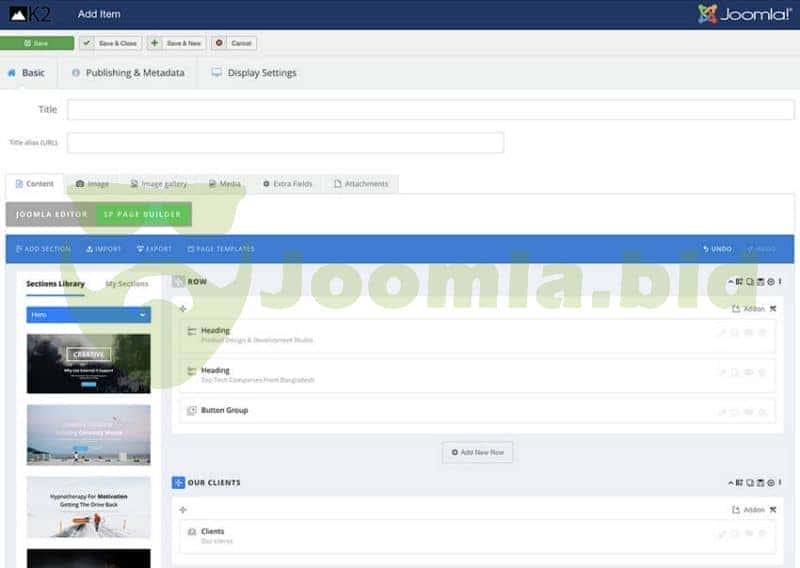Viewport: 800px width, 568px height.
Task: Click the column settings icon beside Addon
Action: 772,309
